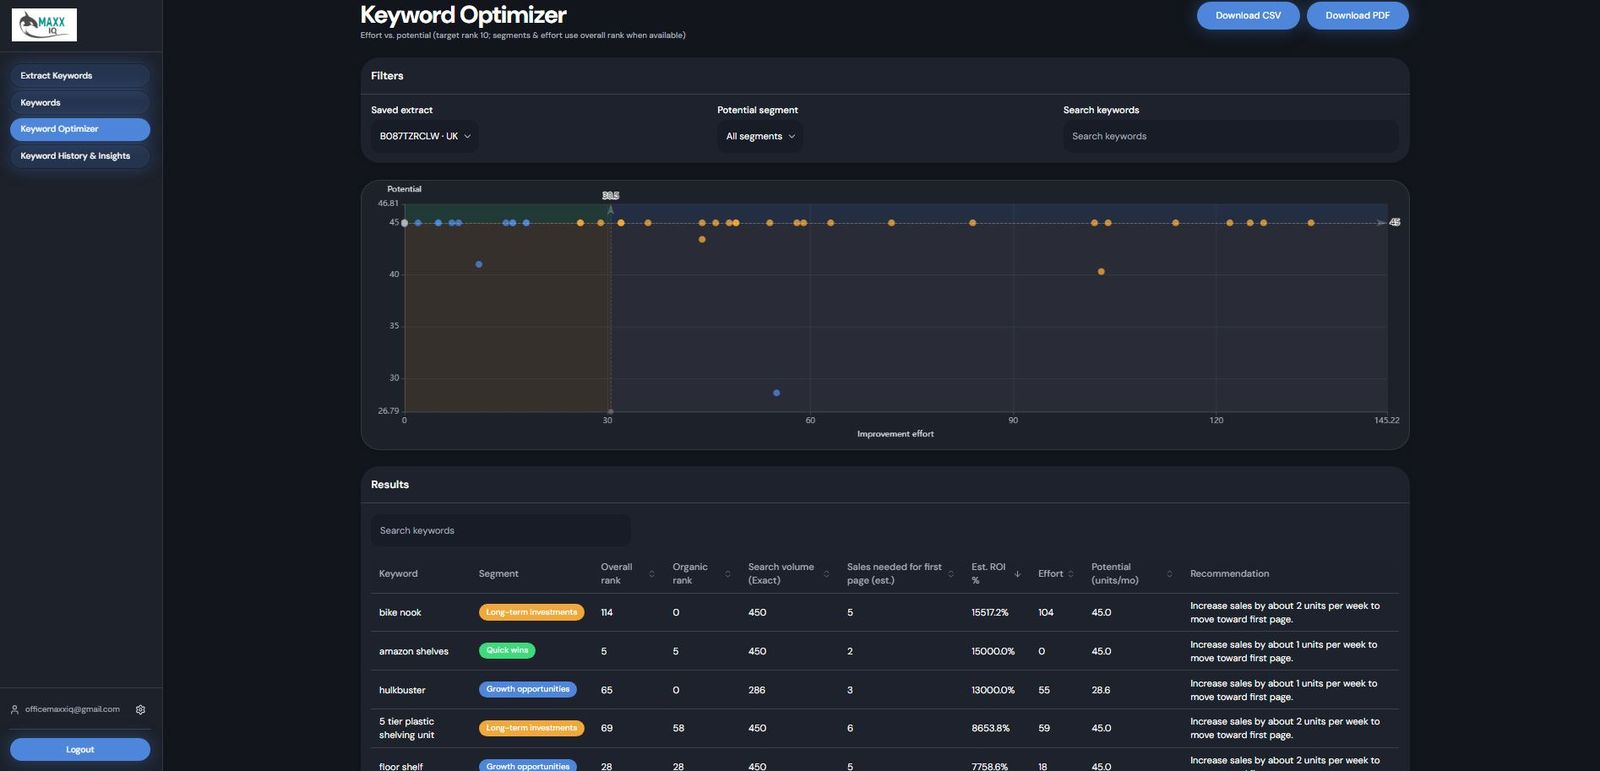The image size is (1600, 771).
Task: Sort by Potential (units/mo) column arrows
Action: point(1169,574)
